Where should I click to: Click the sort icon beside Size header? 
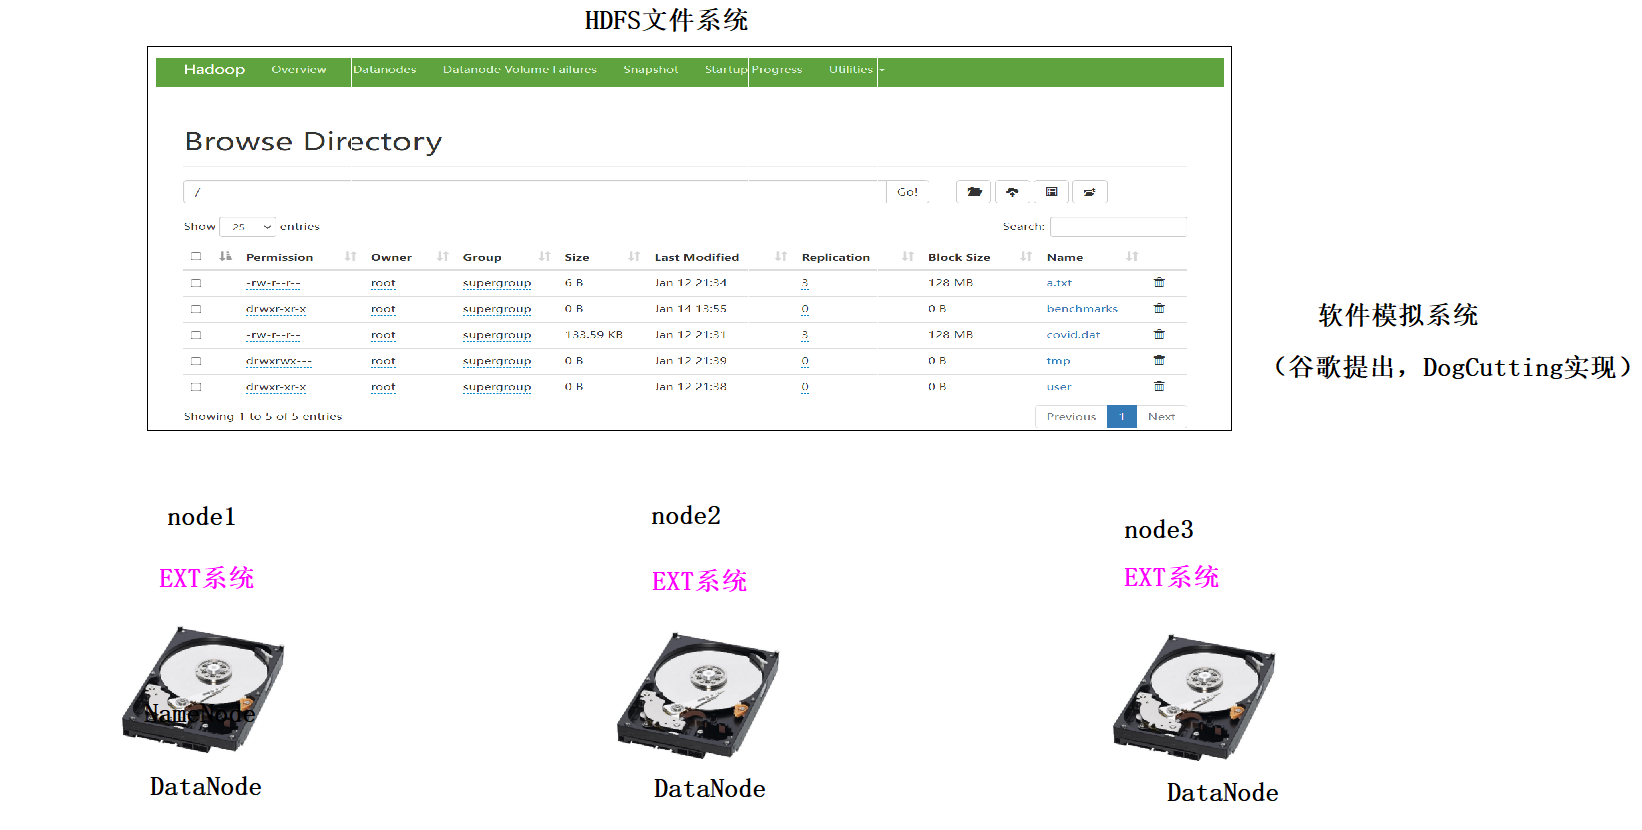click(x=634, y=257)
